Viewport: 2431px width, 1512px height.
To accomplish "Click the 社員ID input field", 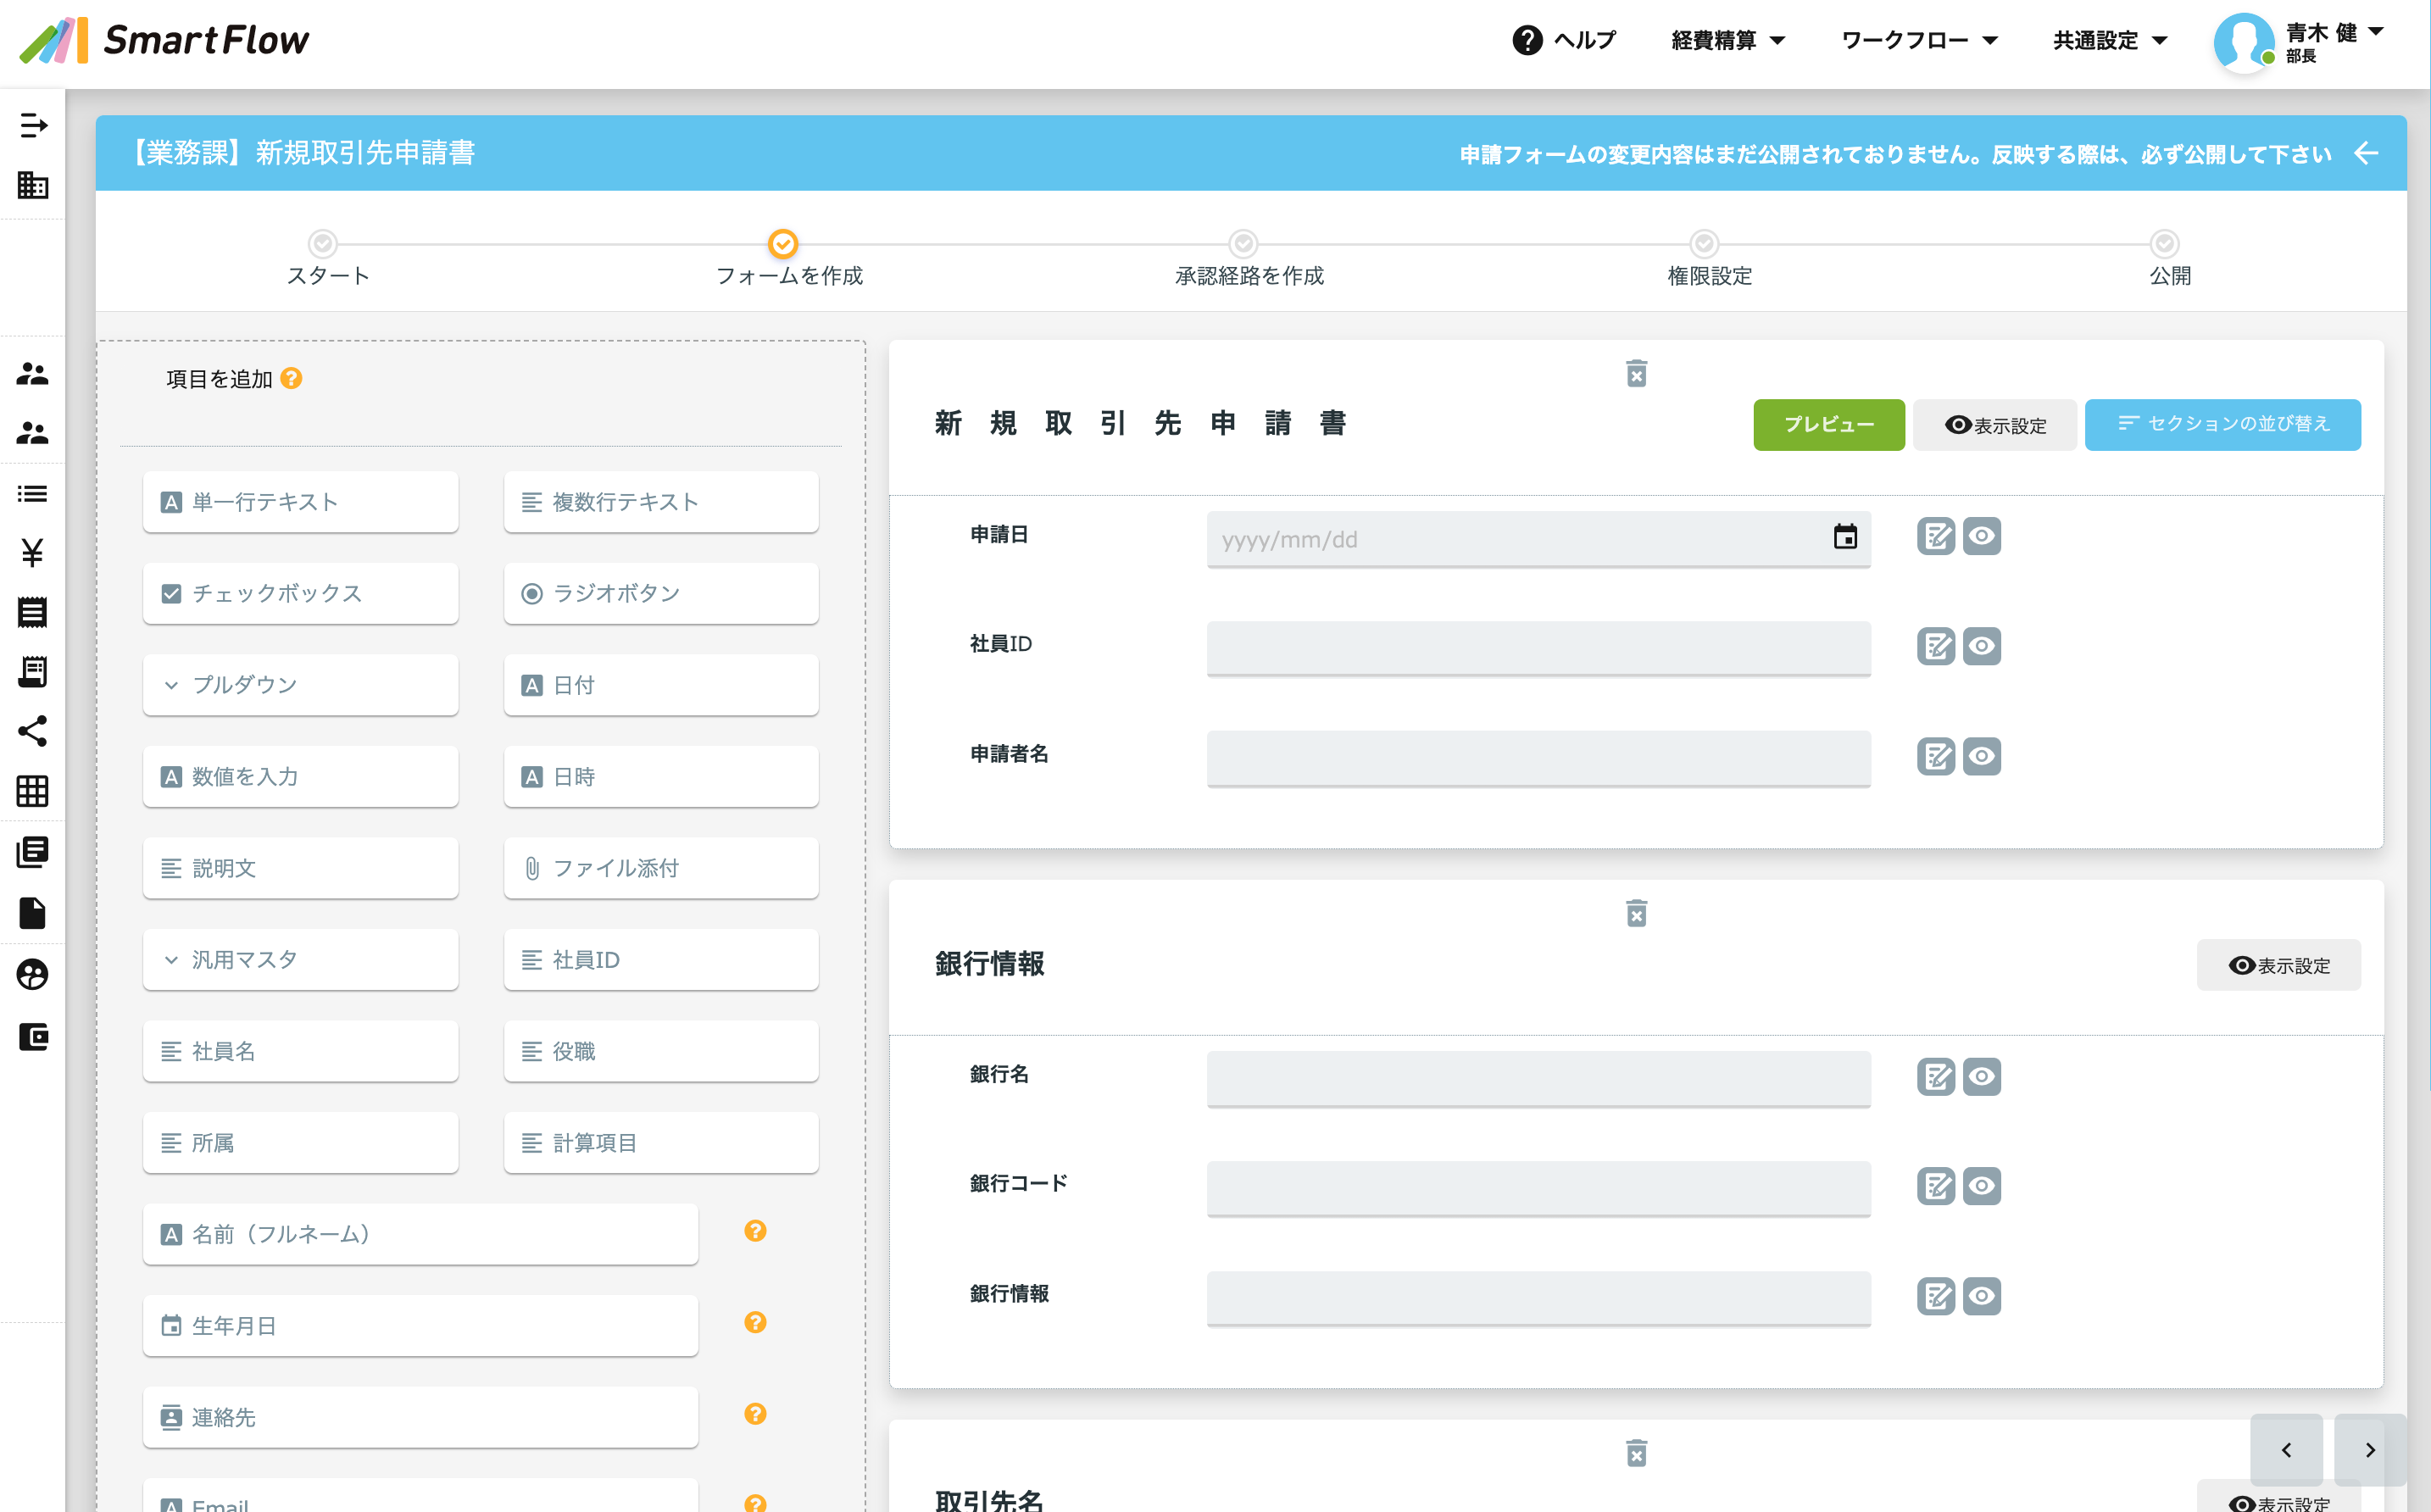I will (1538, 647).
